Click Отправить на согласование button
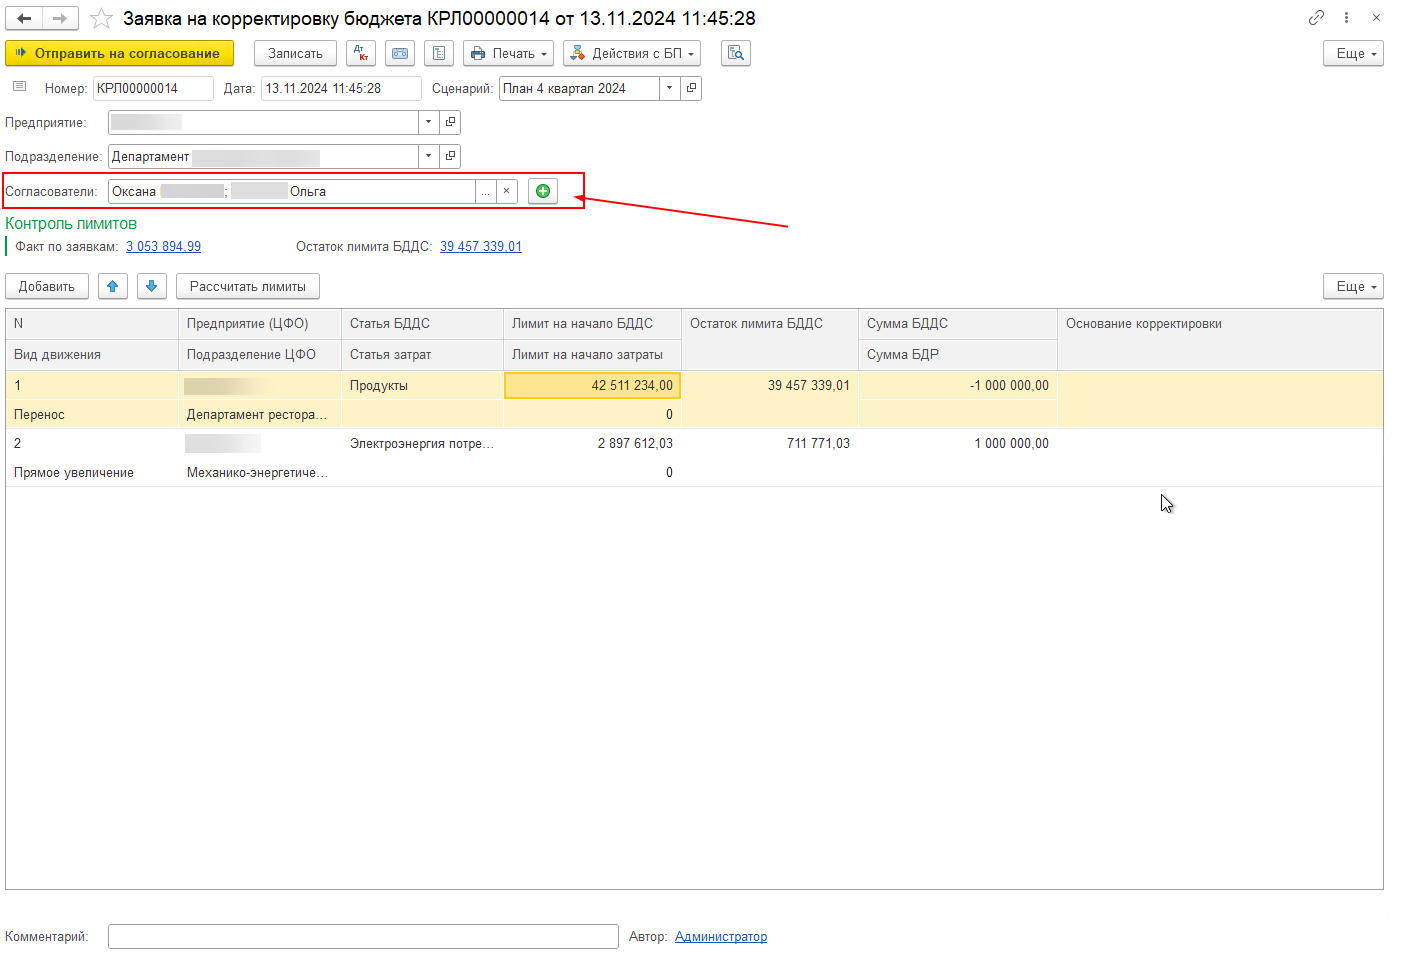 [x=119, y=53]
